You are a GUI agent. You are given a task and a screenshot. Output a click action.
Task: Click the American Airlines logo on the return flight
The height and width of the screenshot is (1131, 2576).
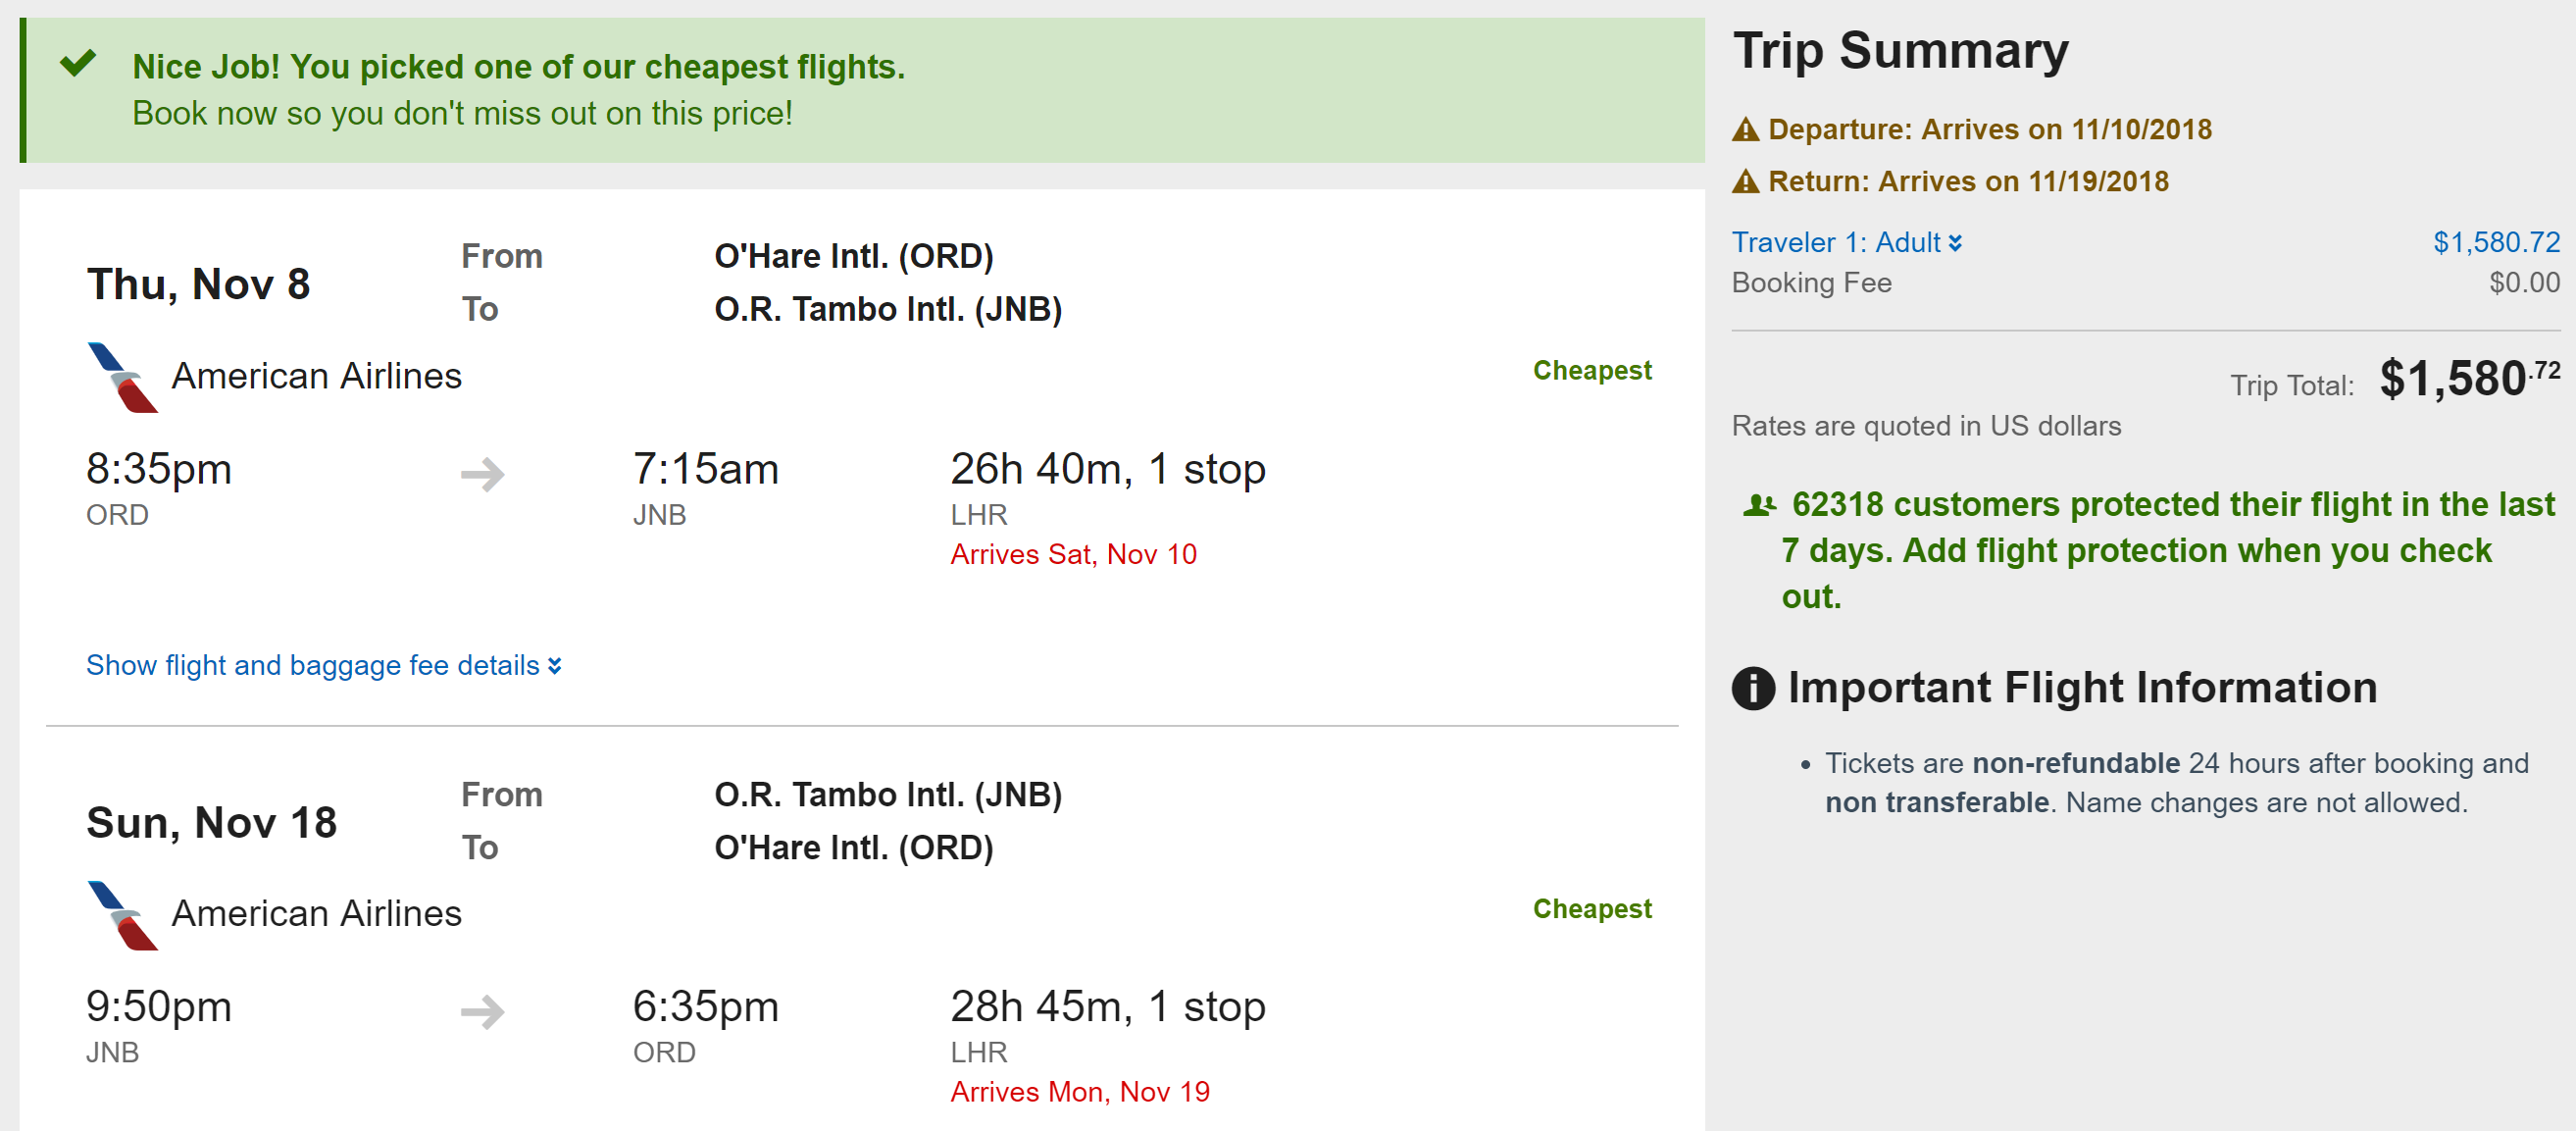[x=123, y=915]
